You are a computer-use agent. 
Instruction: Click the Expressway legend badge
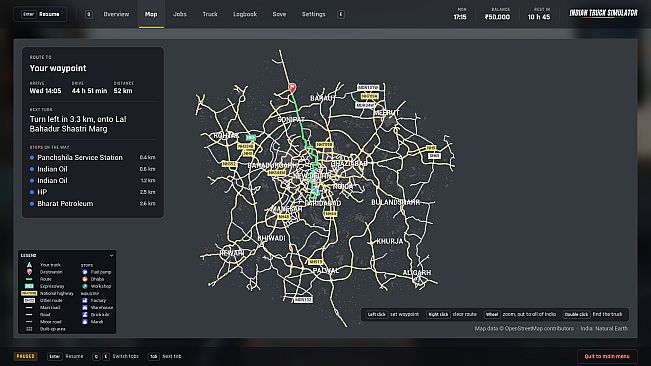(29, 286)
